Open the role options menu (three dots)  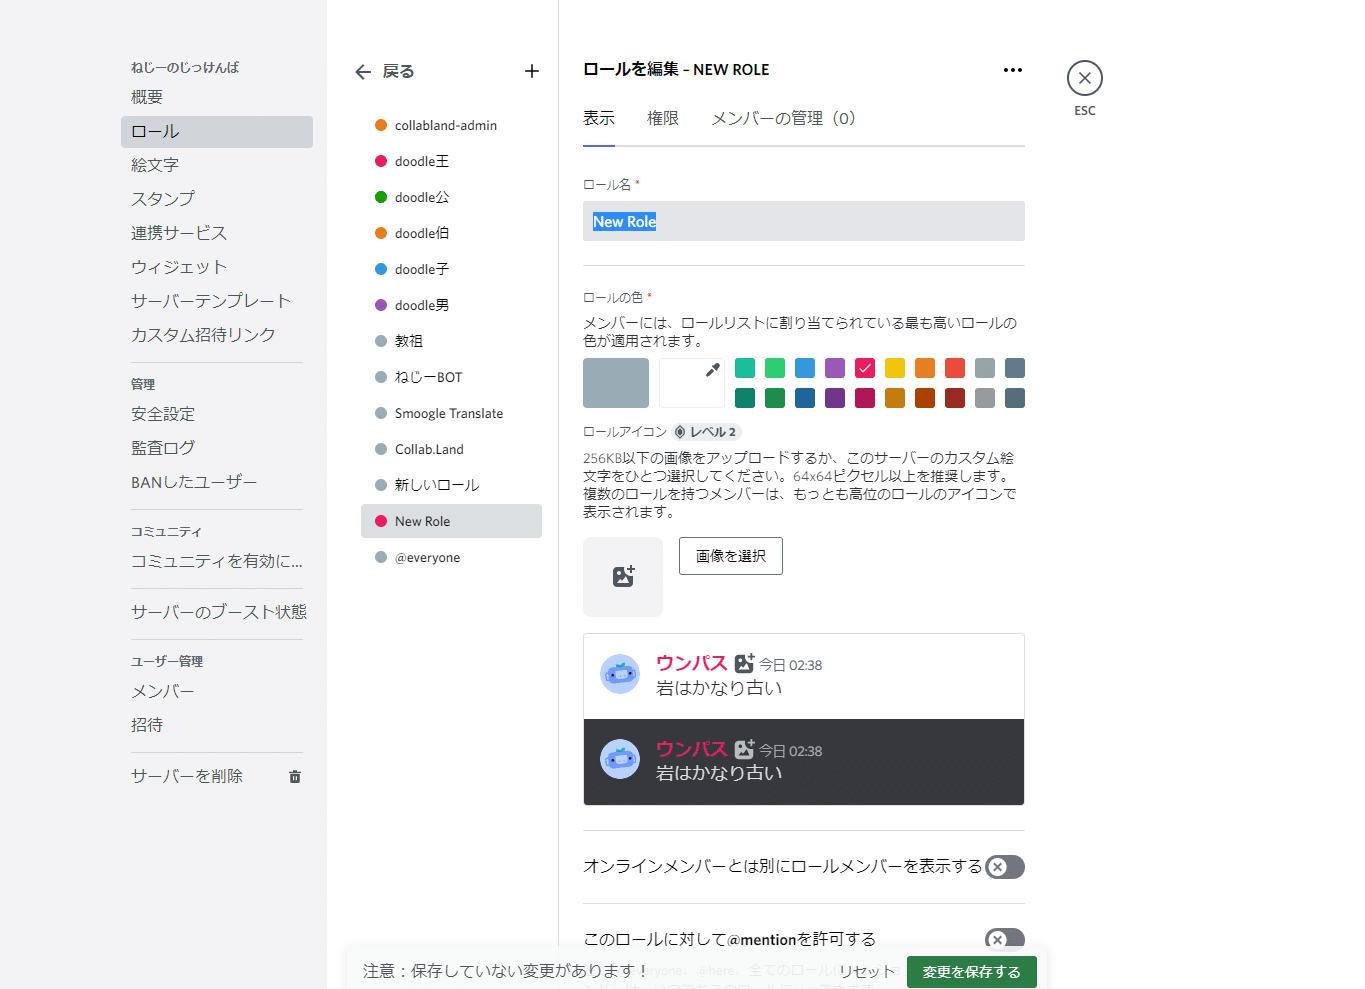[x=1012, y=69]
